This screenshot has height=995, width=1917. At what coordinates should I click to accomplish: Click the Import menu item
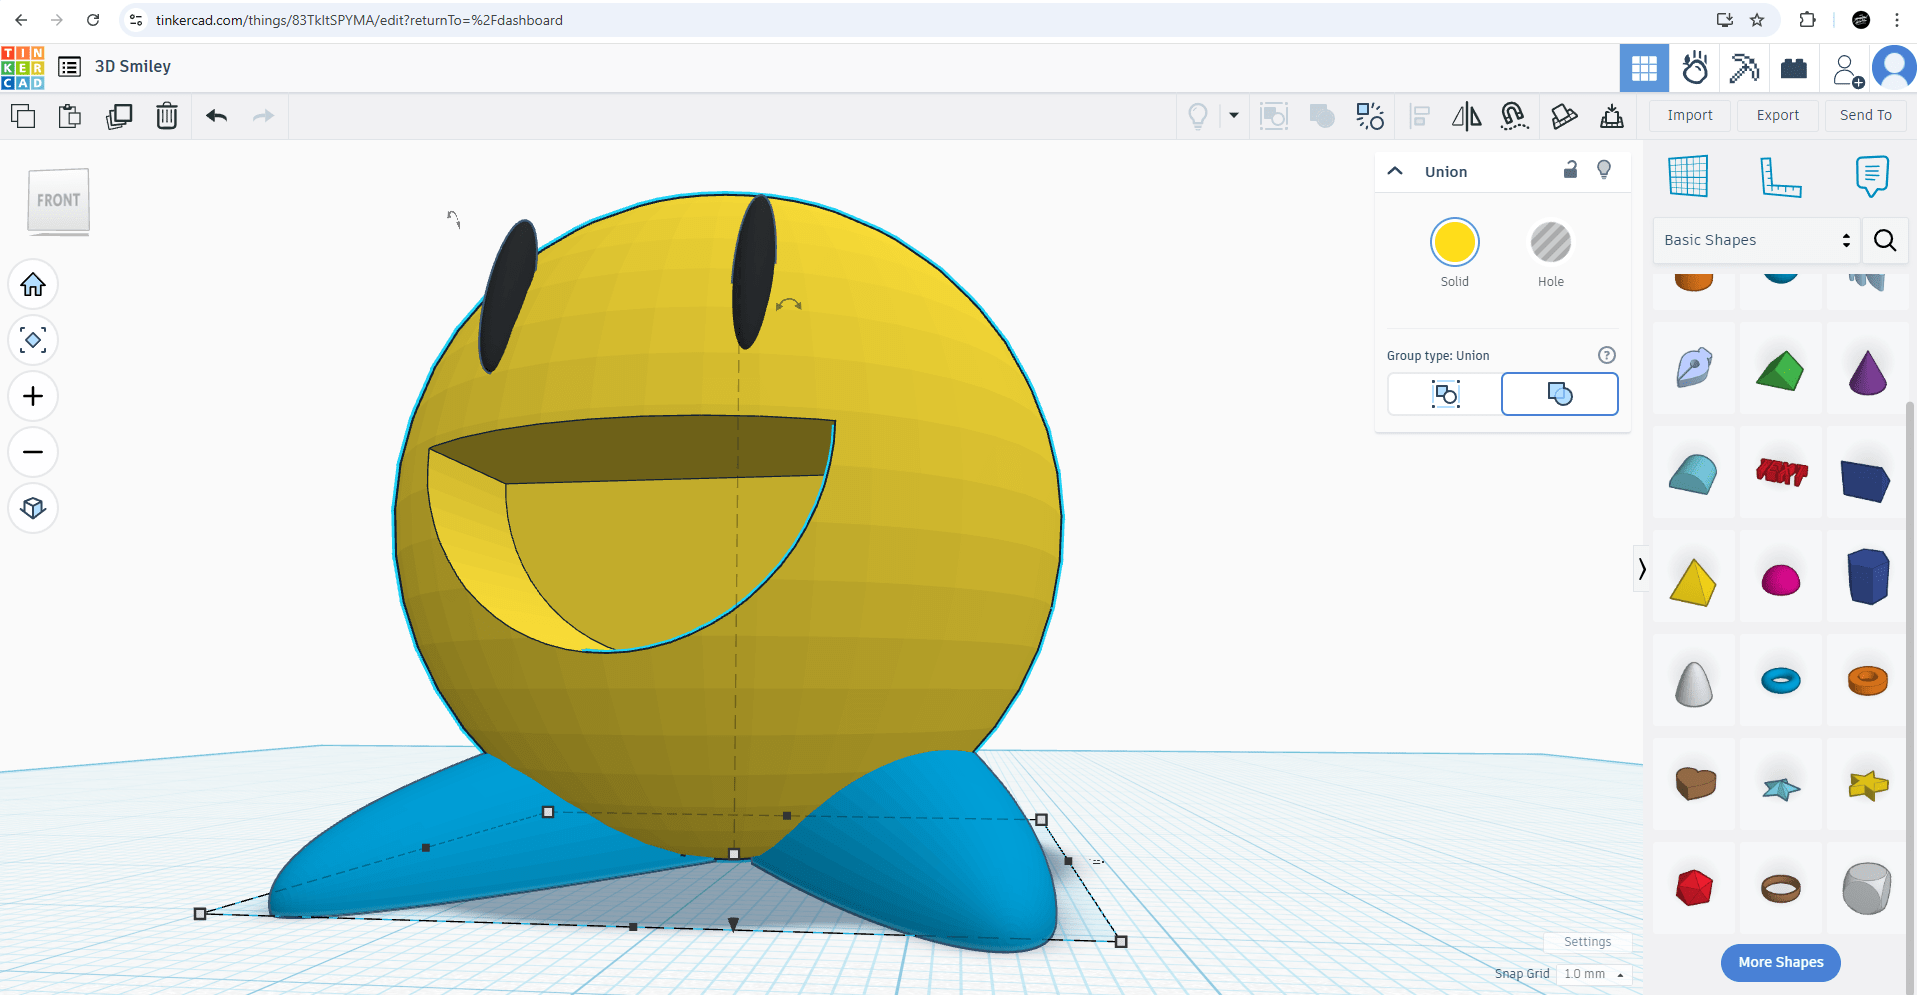(1688, 115)
